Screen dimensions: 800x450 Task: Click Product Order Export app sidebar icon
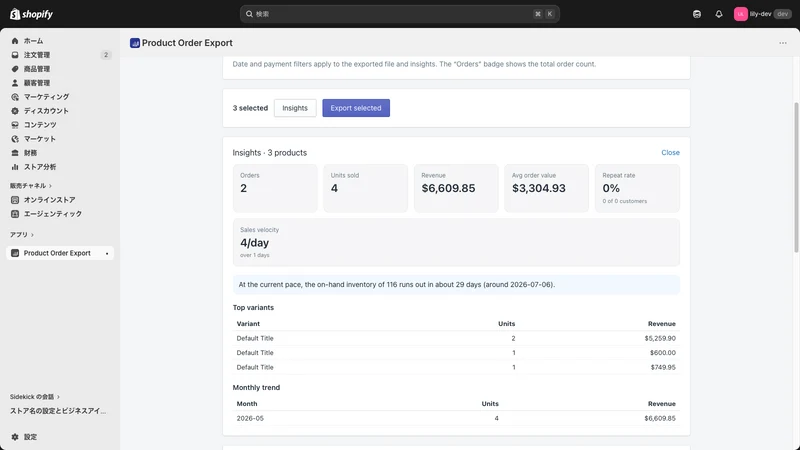(15, 253)
